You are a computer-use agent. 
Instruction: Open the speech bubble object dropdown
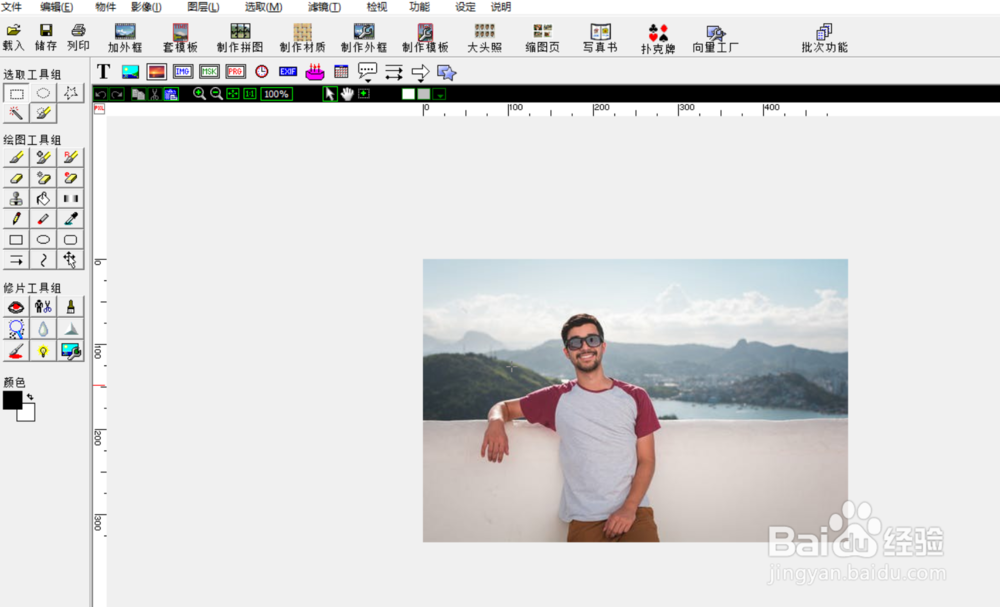click(367, 72)
